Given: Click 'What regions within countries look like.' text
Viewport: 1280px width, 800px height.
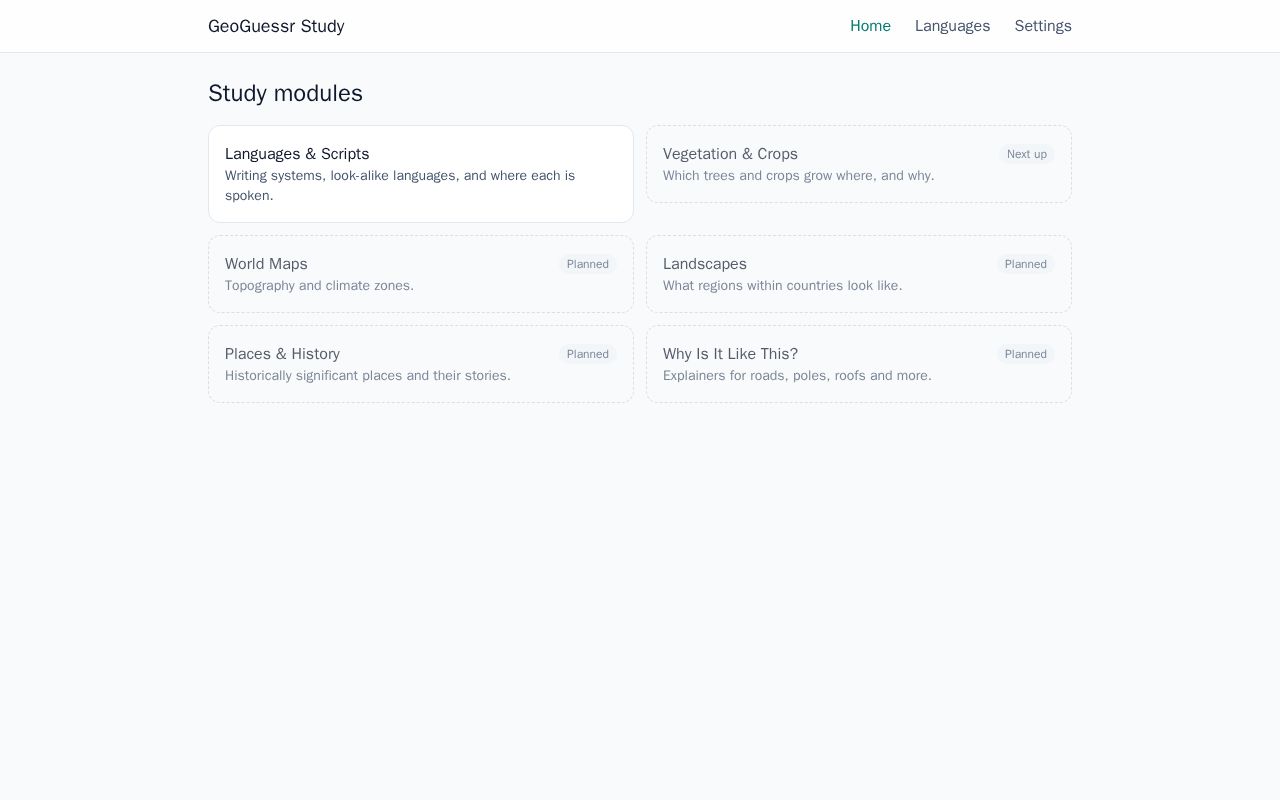Looking at the screenshot, I should click(782, 286).
